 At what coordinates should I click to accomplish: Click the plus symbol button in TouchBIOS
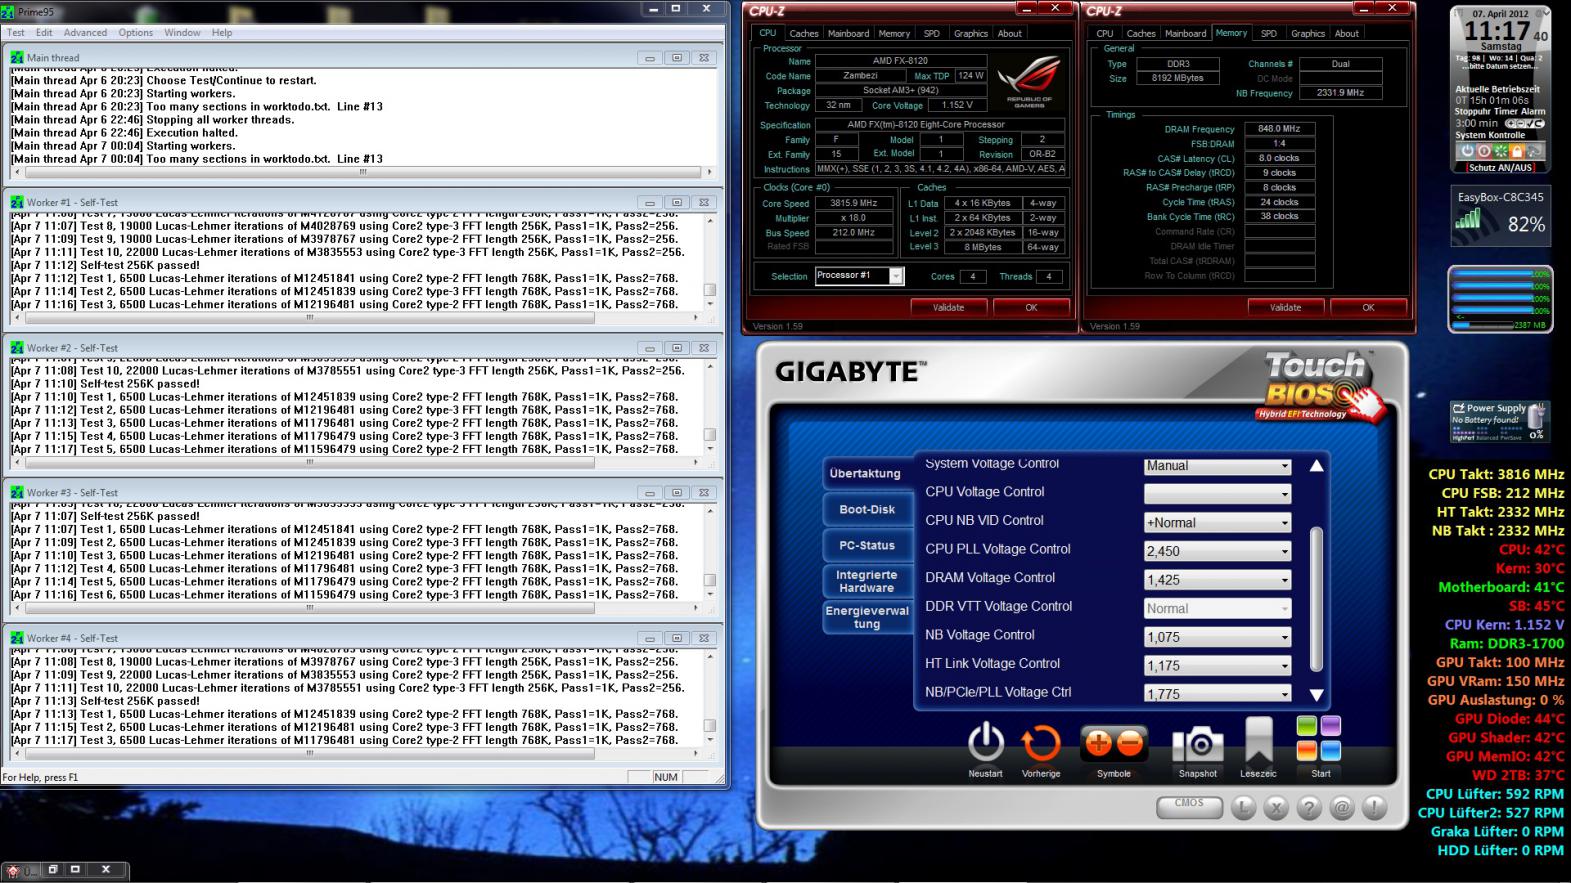pos(1098,743)
